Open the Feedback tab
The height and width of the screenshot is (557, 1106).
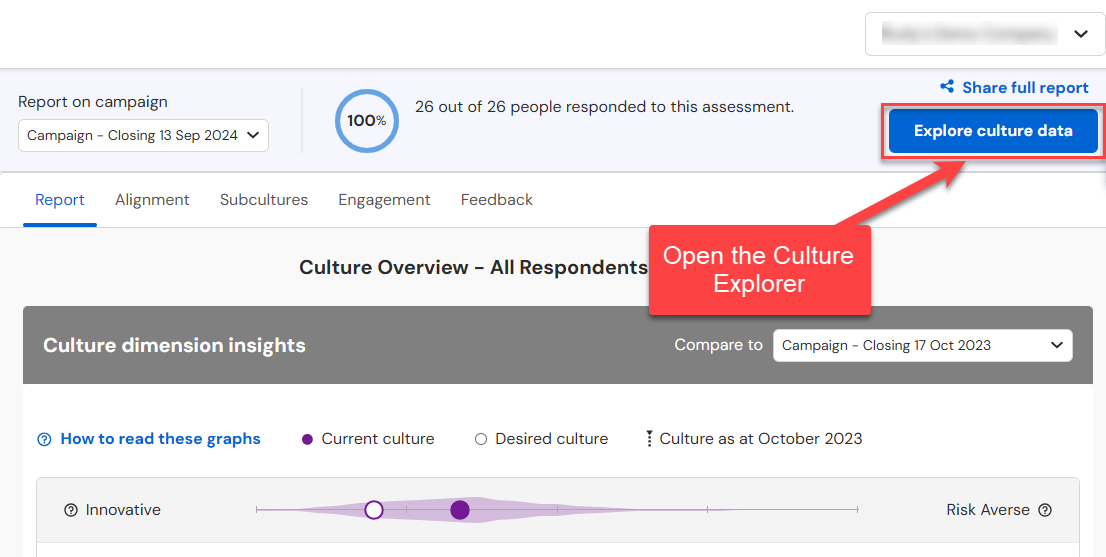tap(497, 200)
